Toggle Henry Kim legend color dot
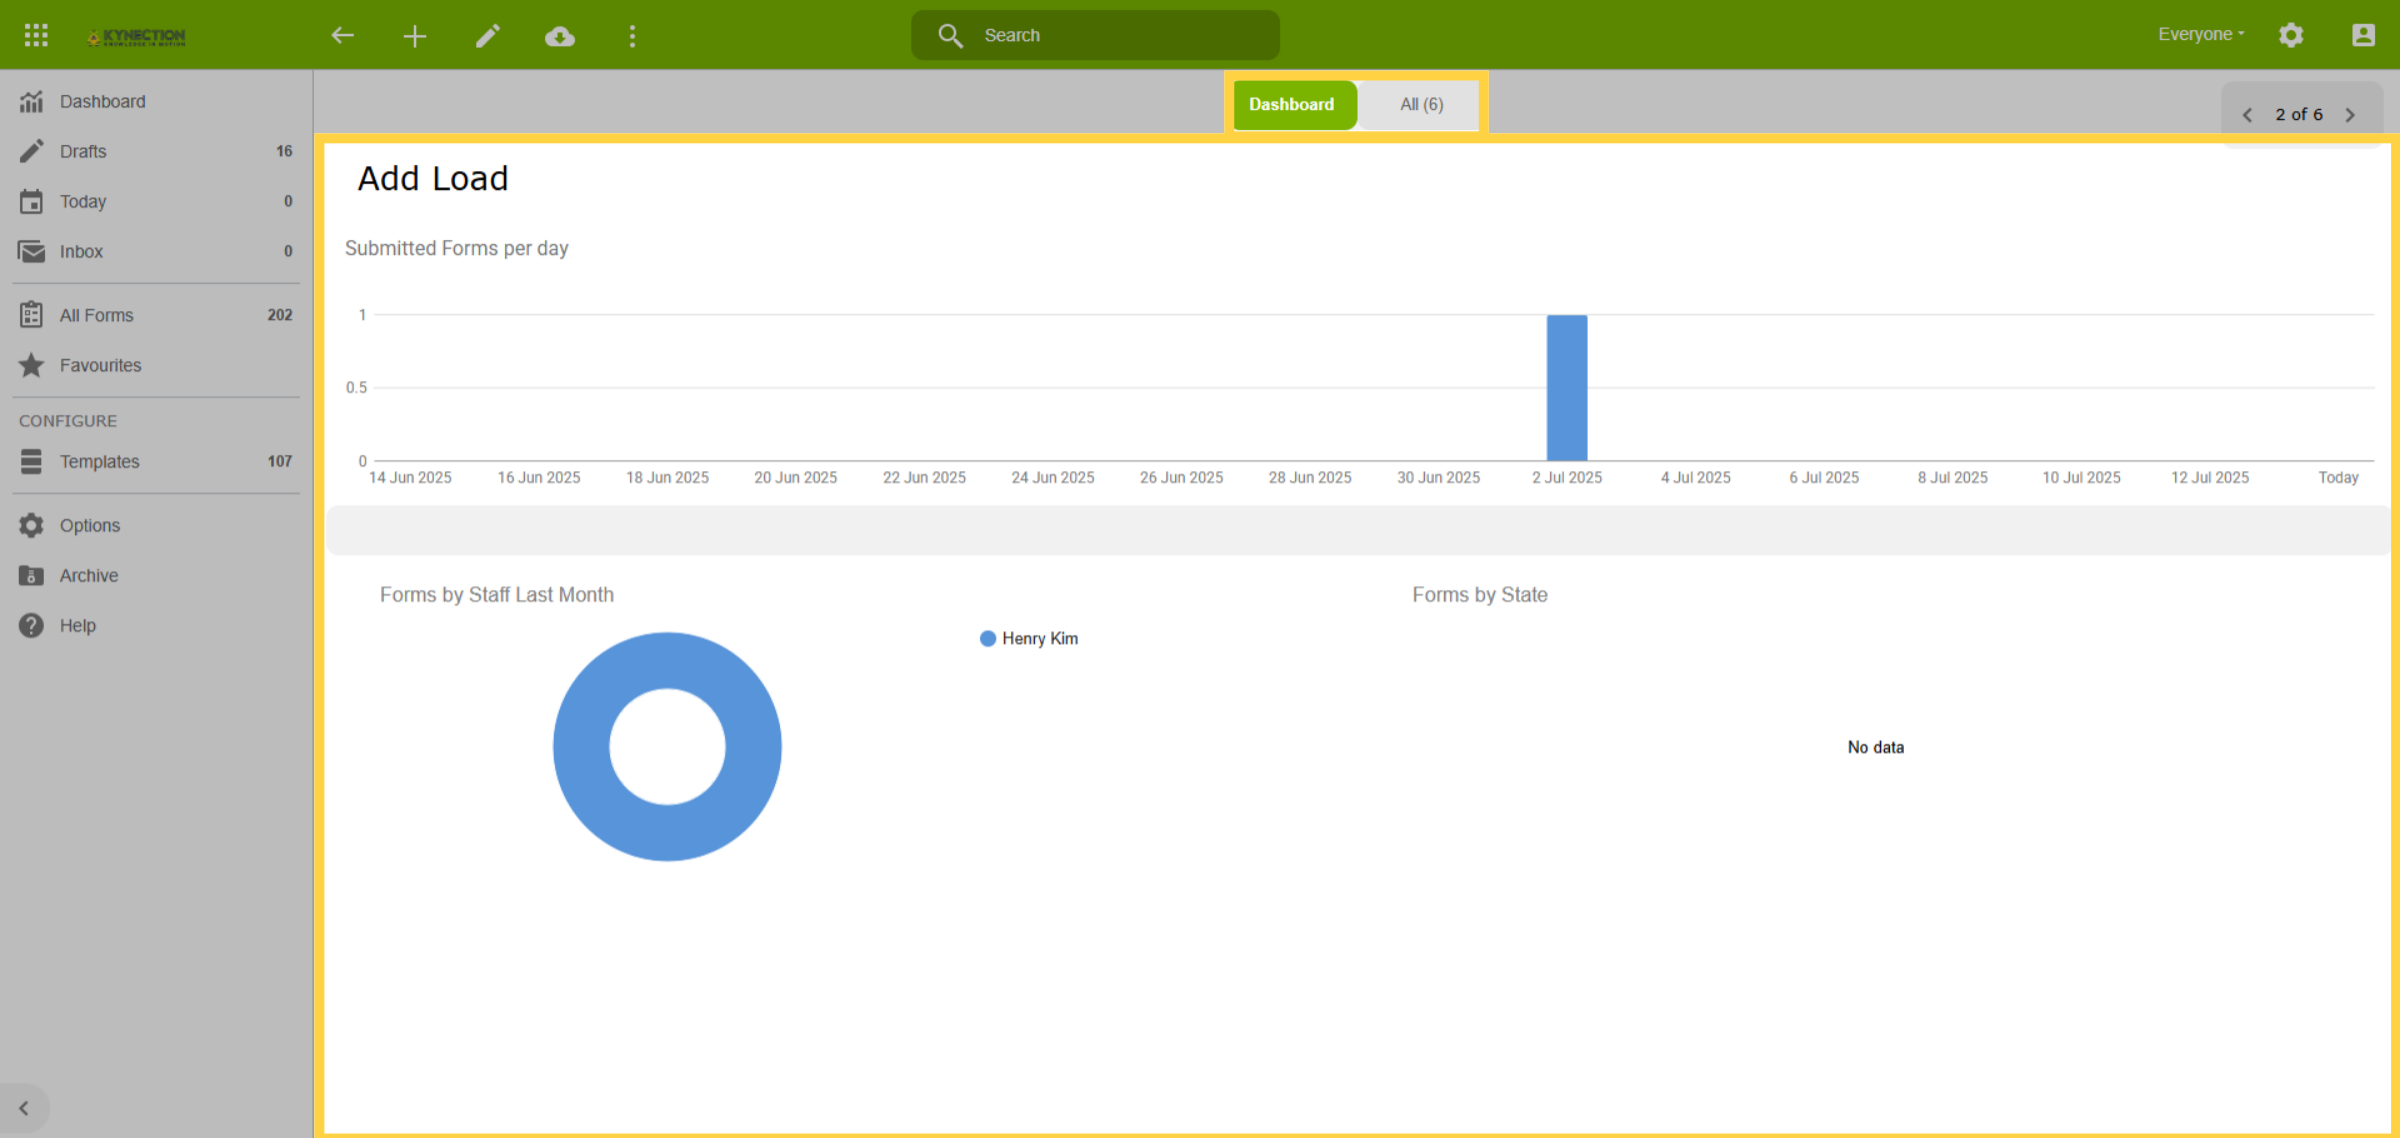2400x1138 pixels. [x=988, y=638]
